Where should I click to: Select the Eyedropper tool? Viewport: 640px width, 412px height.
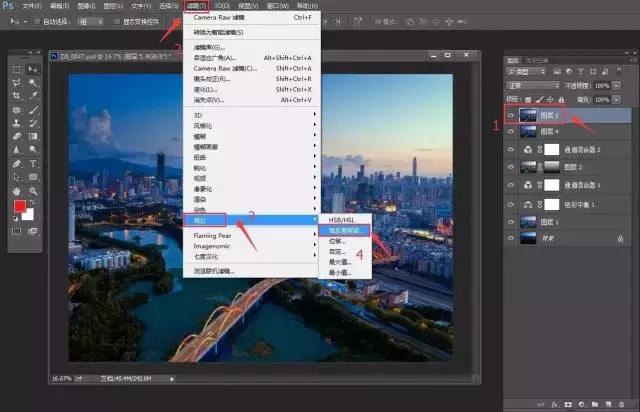coord(32,95)
